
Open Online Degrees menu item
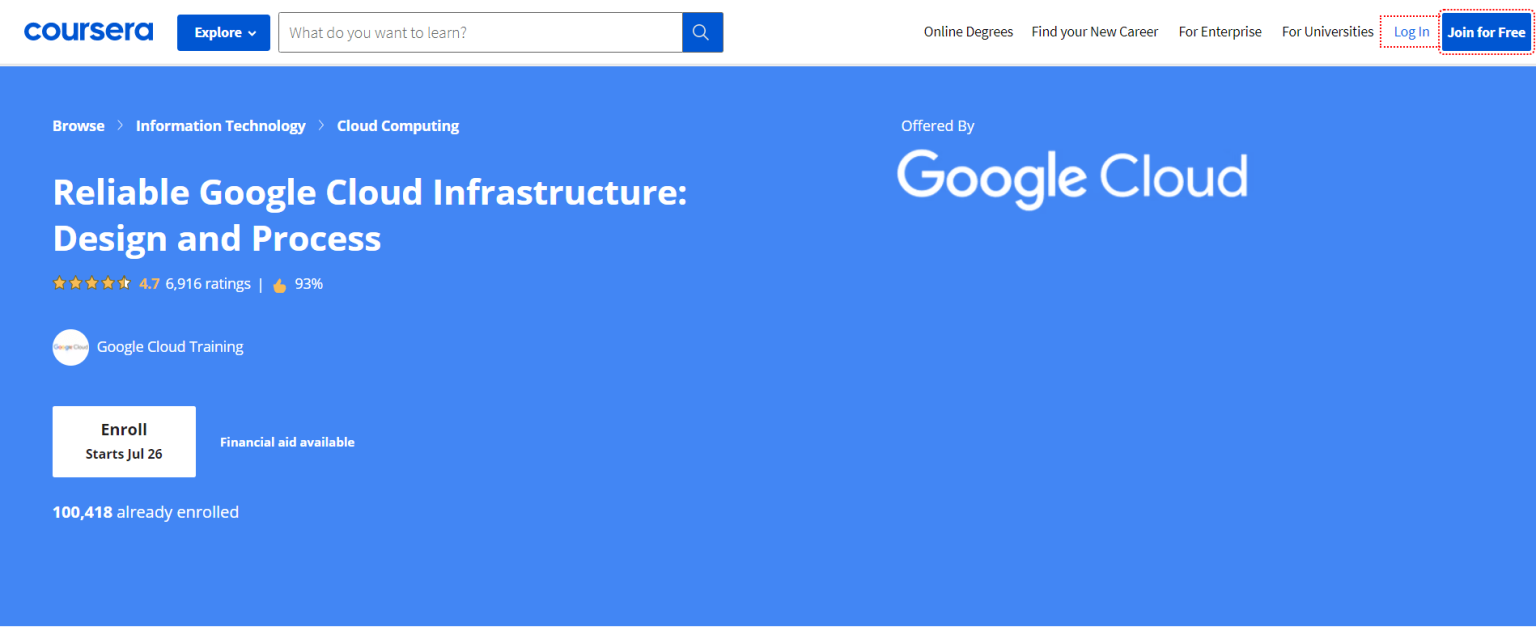pos(968,32)
